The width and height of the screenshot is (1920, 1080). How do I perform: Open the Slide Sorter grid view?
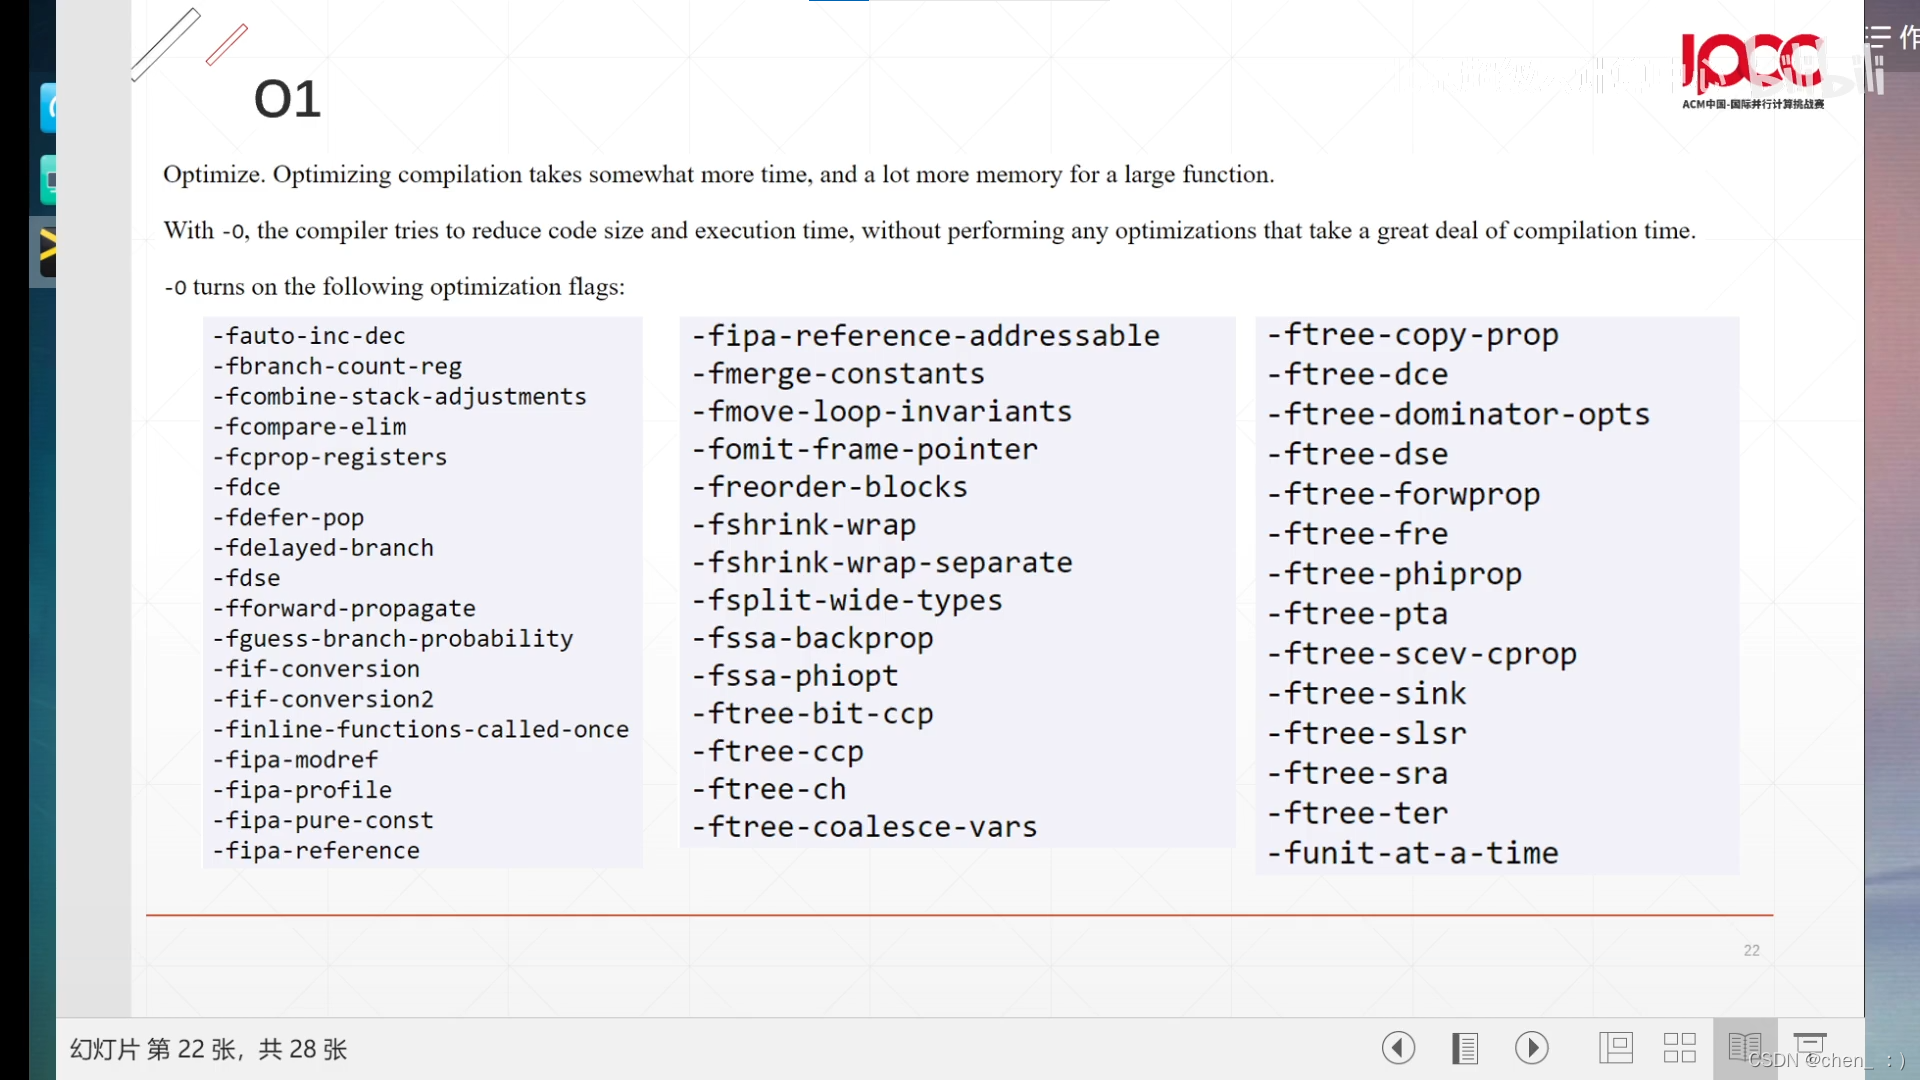click(1679, 1048)
